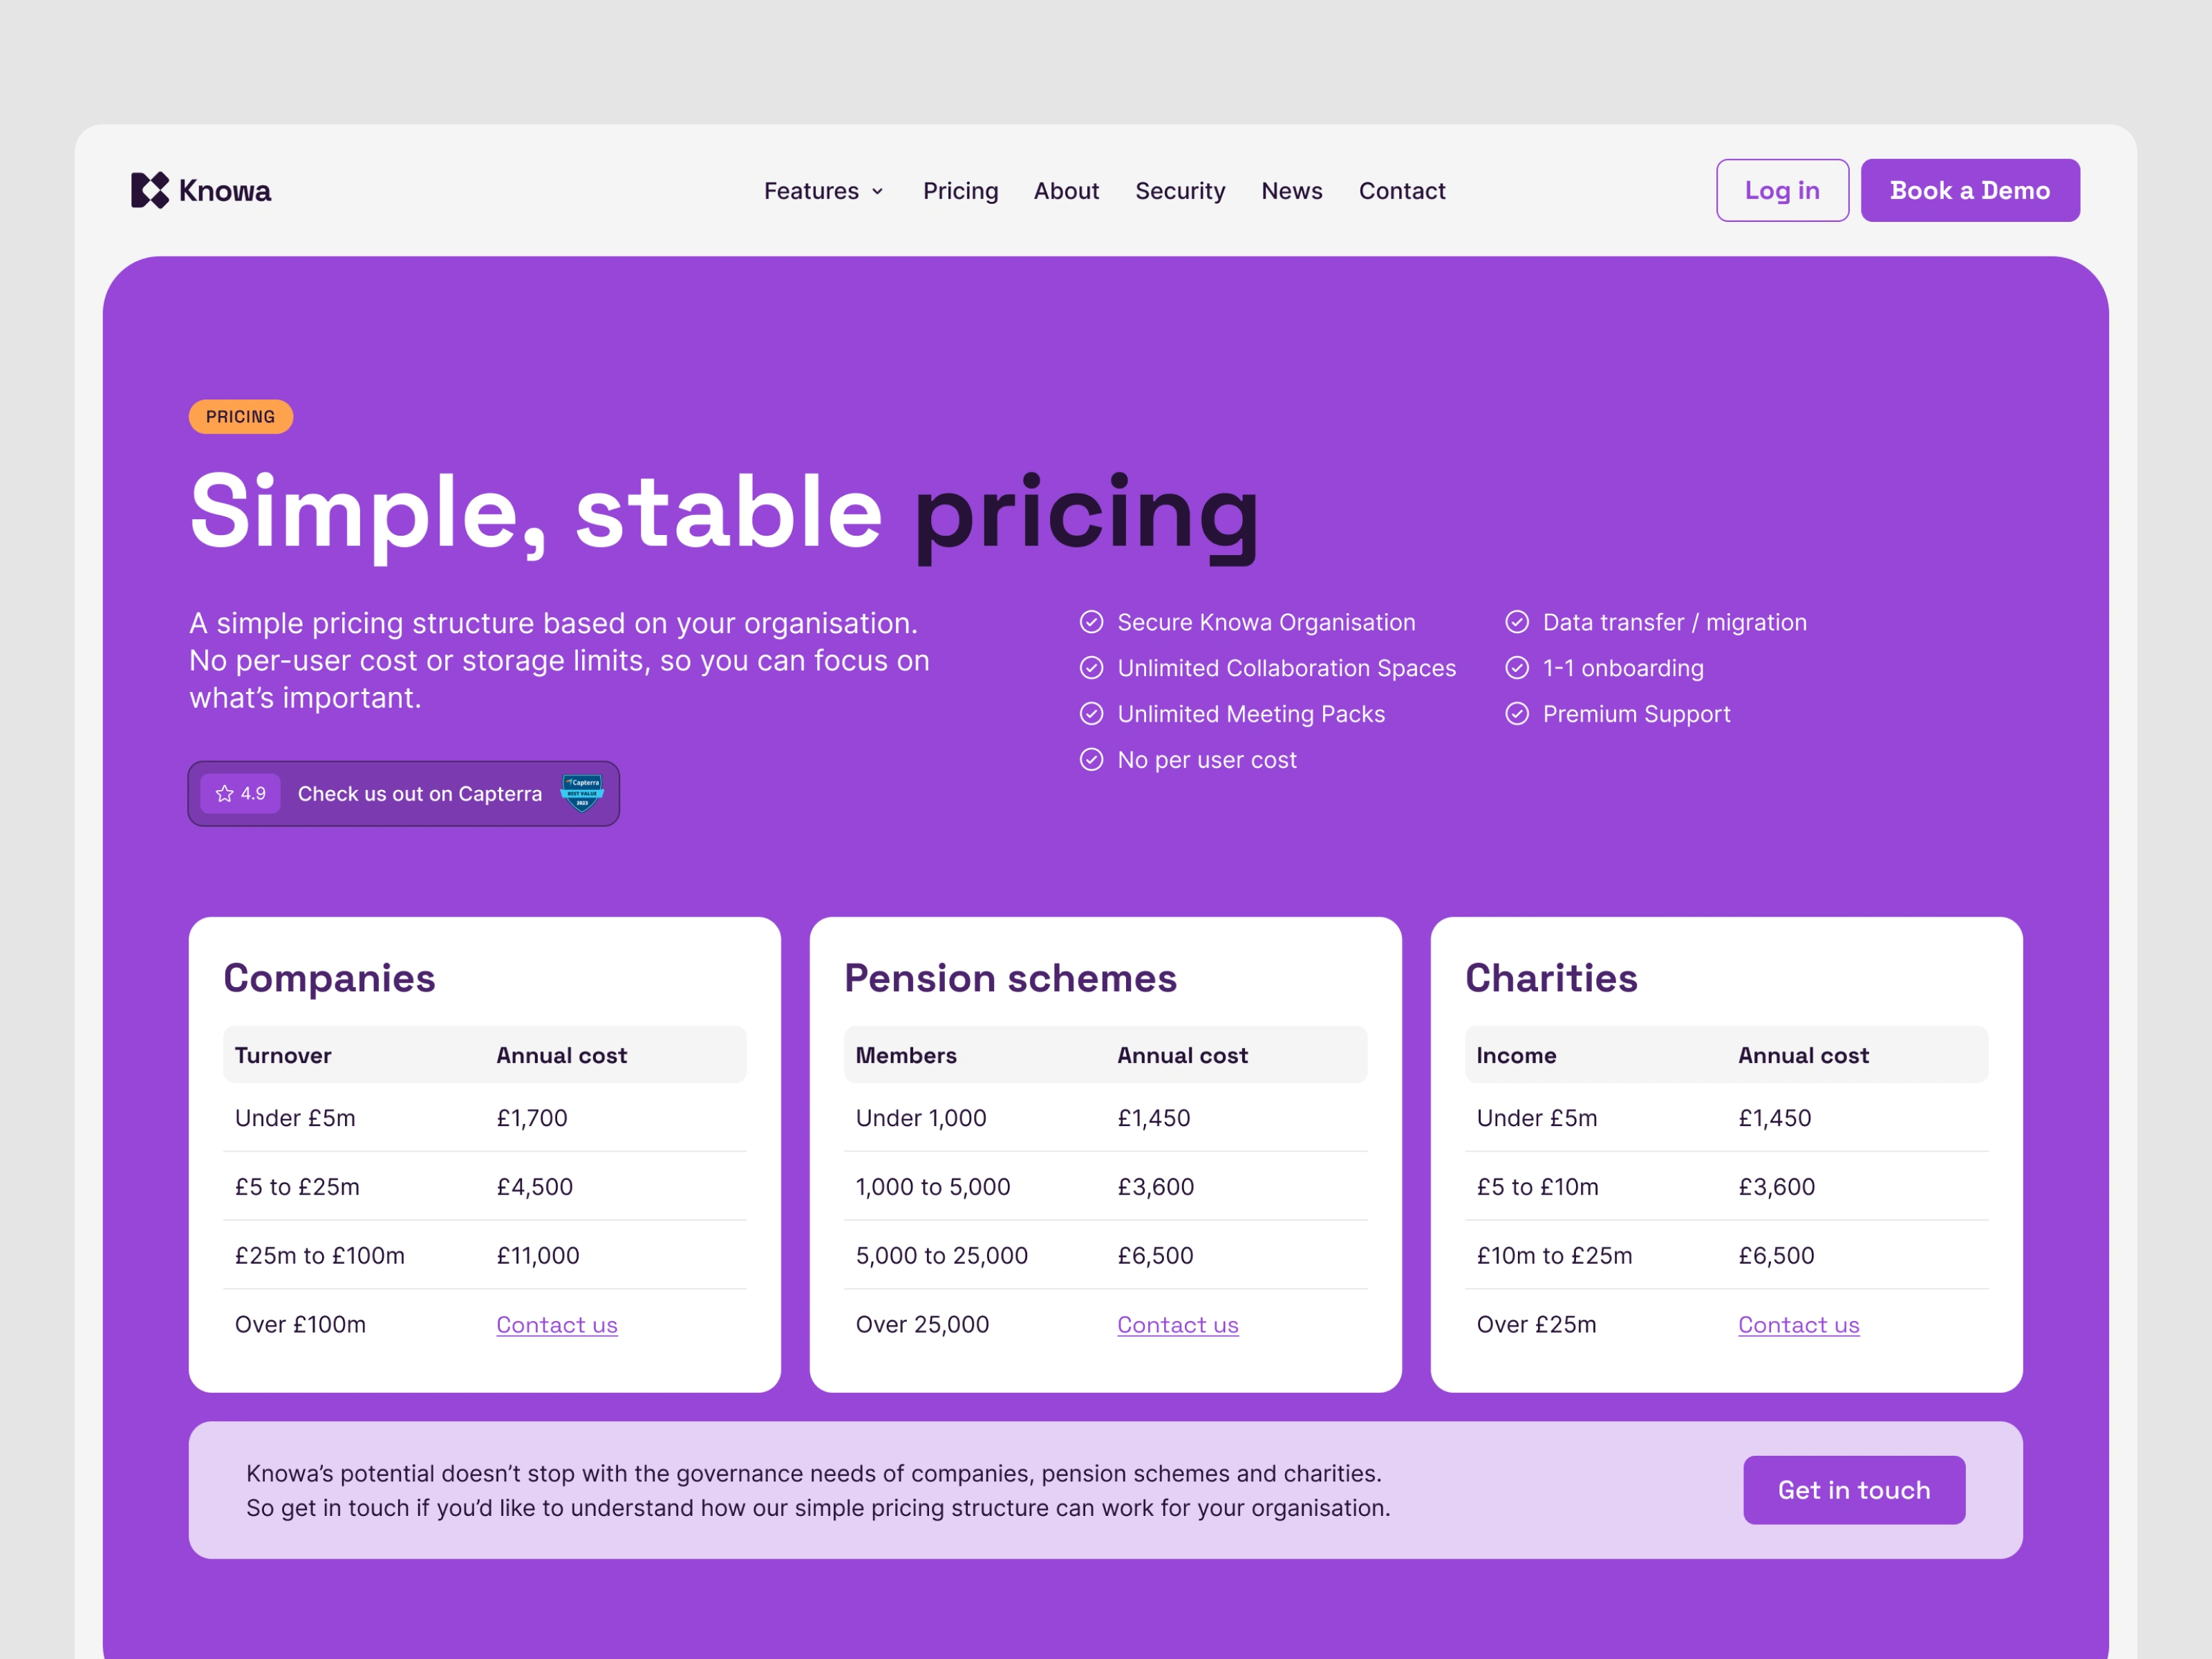2212x1659 pixels.
Task: Click the checkmark beside Unlimited Meeting Packs
Action: click(1091, 714)
